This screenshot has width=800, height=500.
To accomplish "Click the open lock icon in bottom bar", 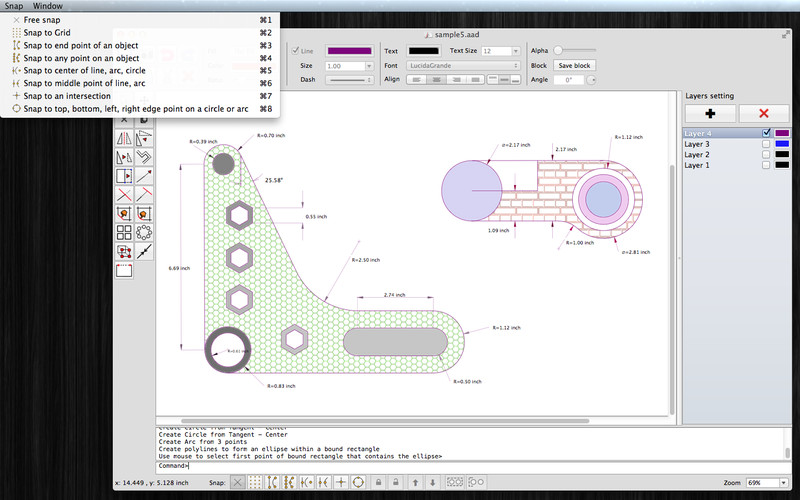I will point(395,482).
